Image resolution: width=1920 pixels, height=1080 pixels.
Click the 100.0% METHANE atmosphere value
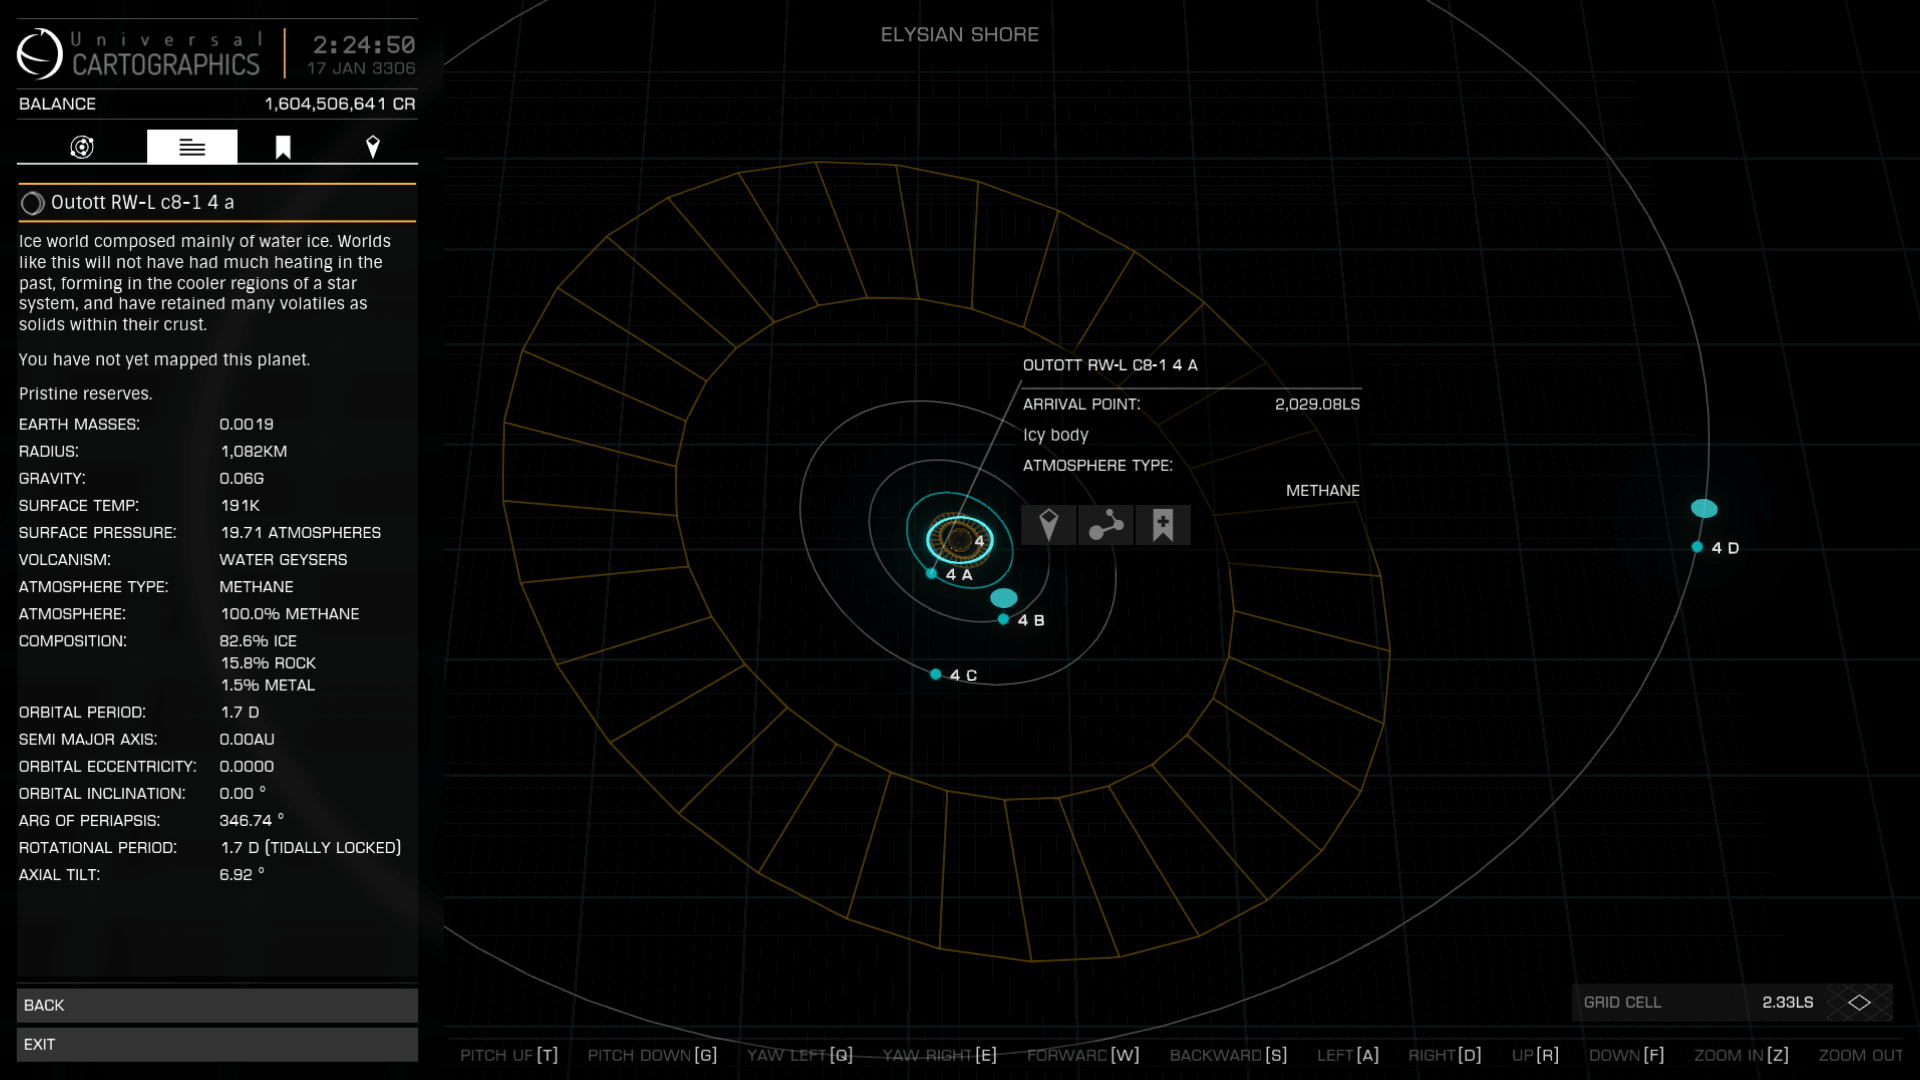click(289, 613)
